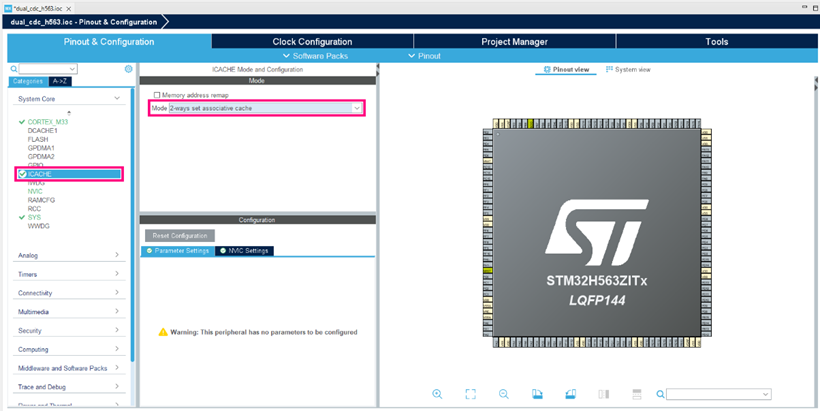Click the peripheral search magnifier icon

pos(14,68)
